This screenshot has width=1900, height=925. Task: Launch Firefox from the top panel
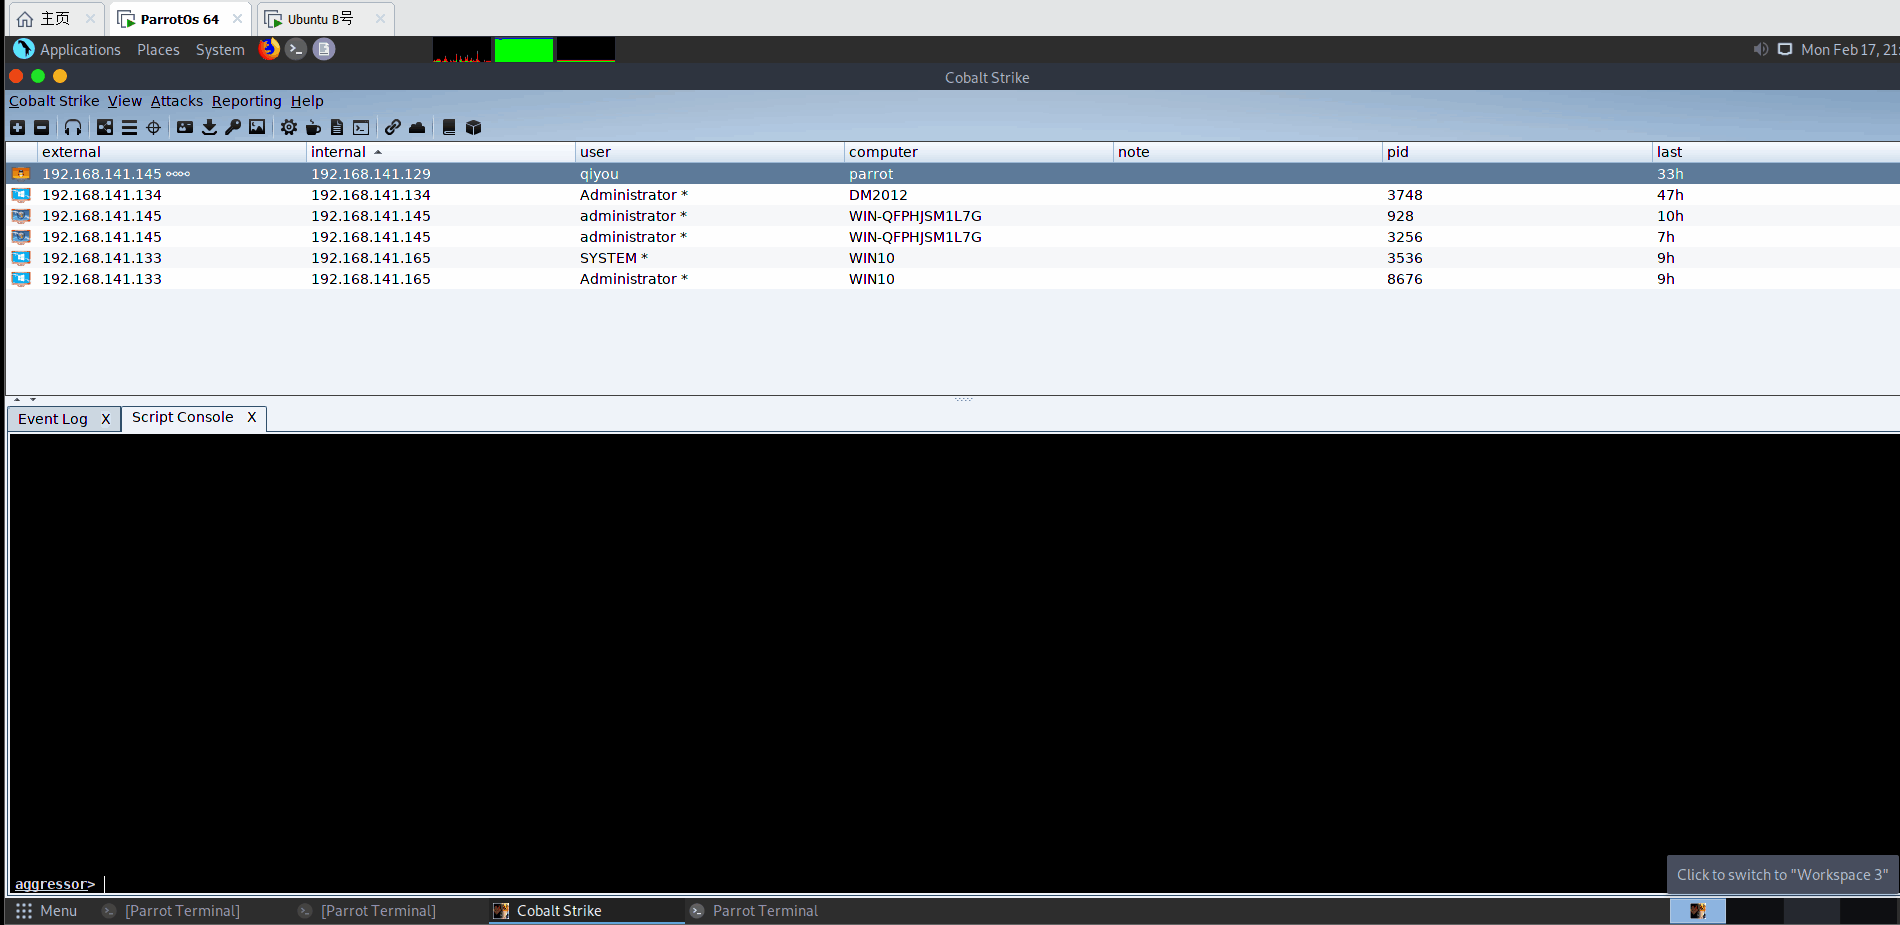tap(269, 49)
